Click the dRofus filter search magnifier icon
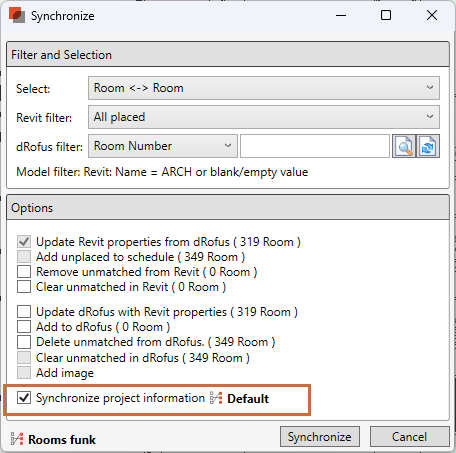 pyautogui.click(x=404, y=146)
